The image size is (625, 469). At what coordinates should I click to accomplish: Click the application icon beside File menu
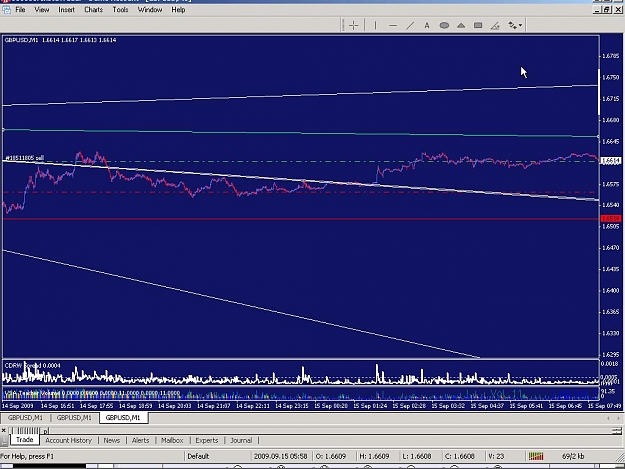(6, 10)
